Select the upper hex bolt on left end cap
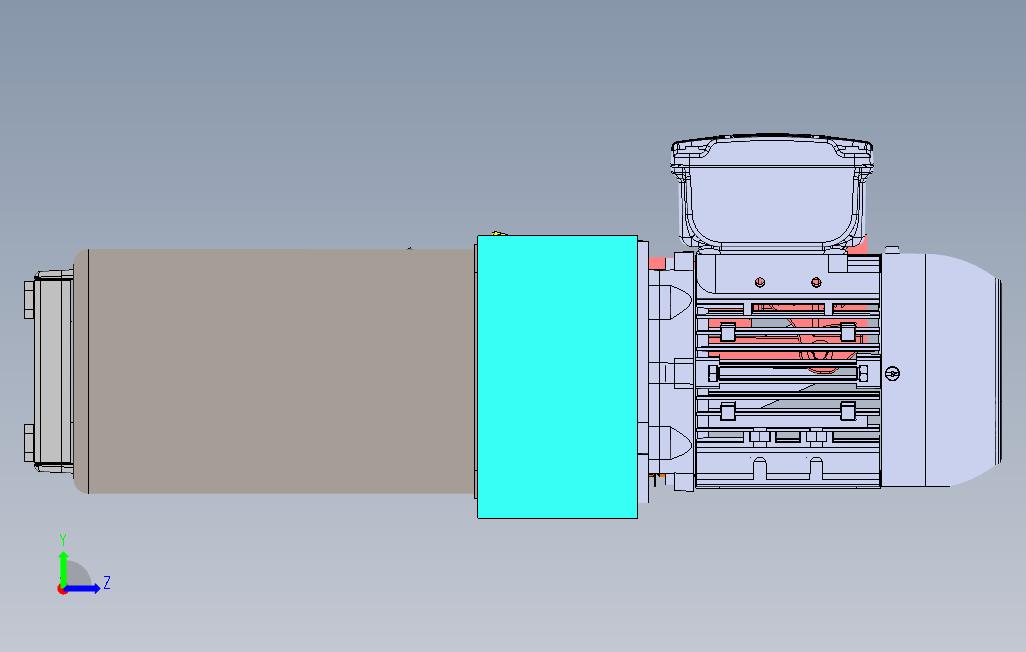The width and height of the screenshot is (1026, 652). [29, 300]
